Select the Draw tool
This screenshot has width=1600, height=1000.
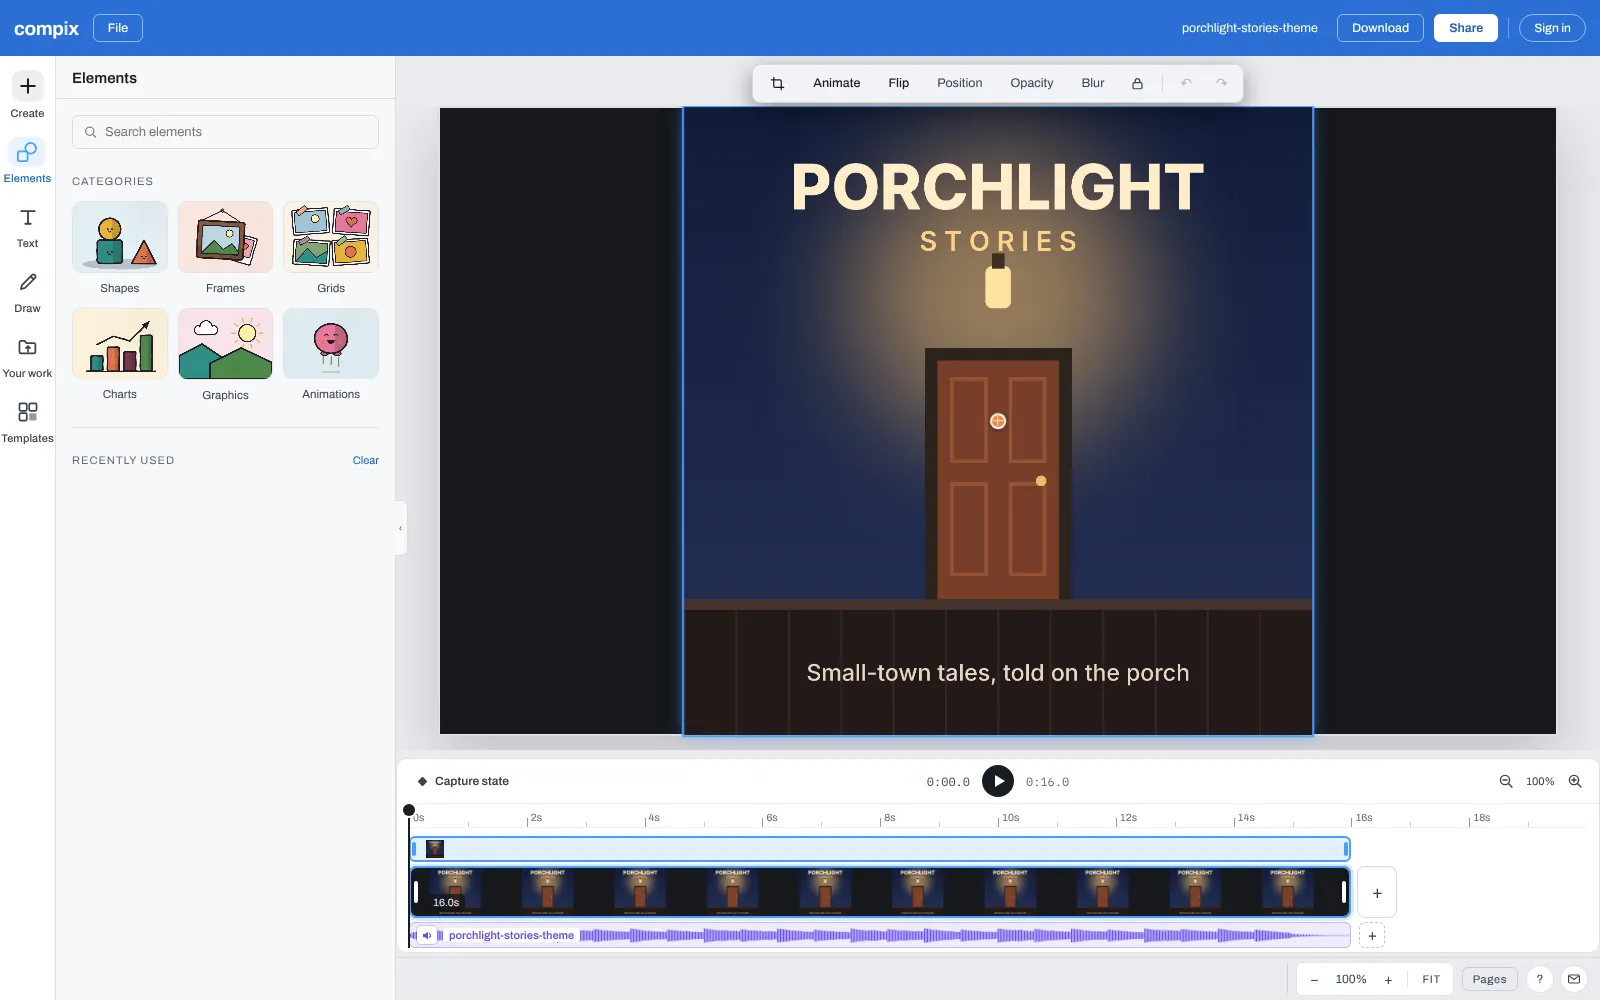(x=27, y=293)
